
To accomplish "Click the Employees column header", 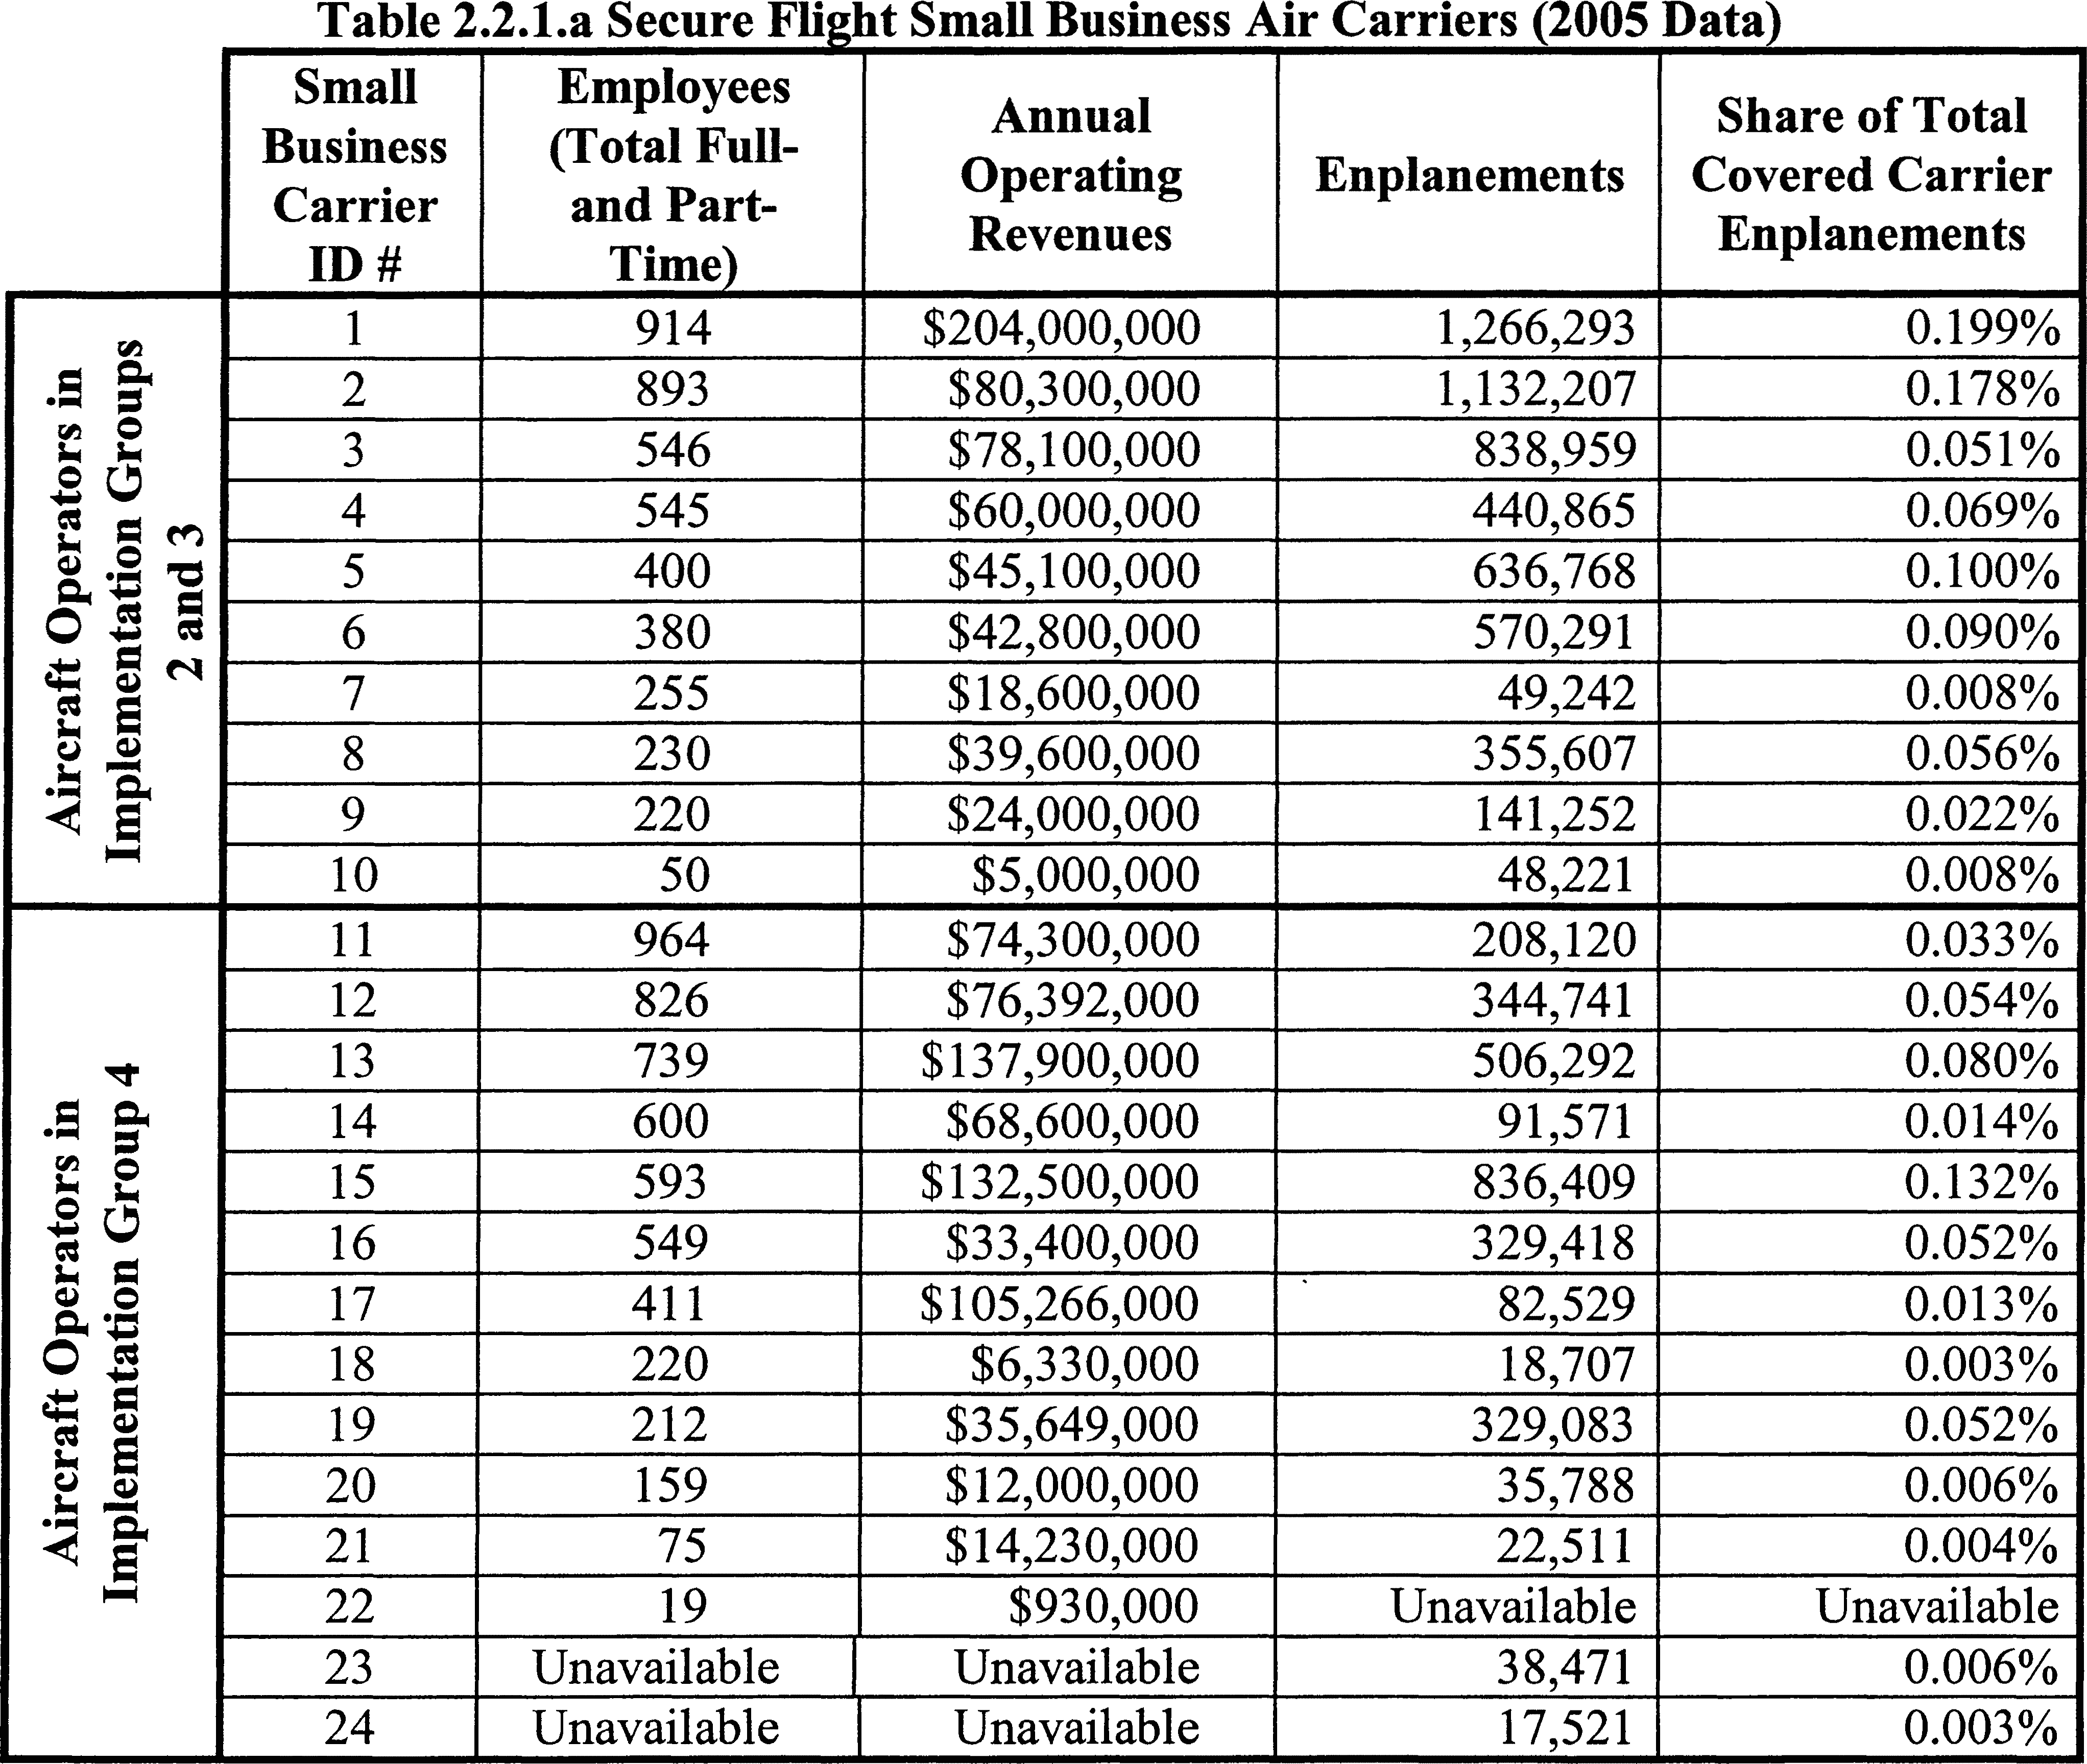I will tap(673, 175).
